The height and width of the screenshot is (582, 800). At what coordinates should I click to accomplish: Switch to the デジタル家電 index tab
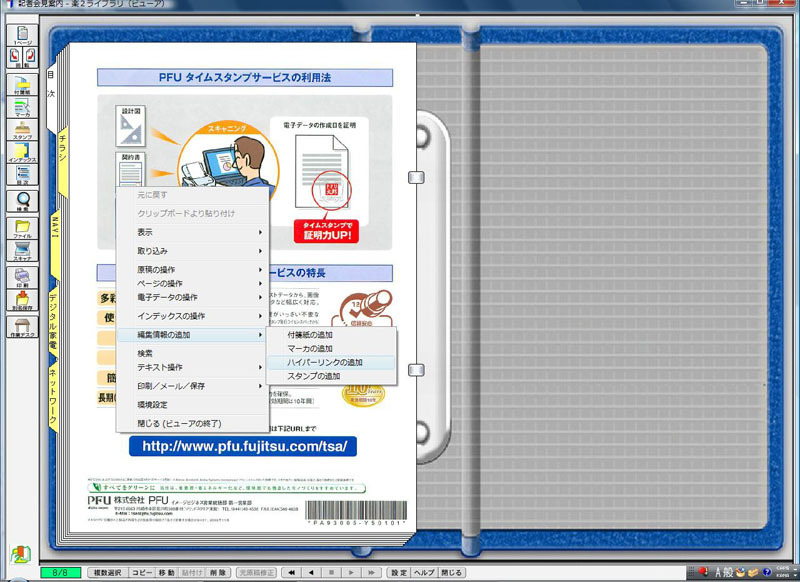(53, 321)
